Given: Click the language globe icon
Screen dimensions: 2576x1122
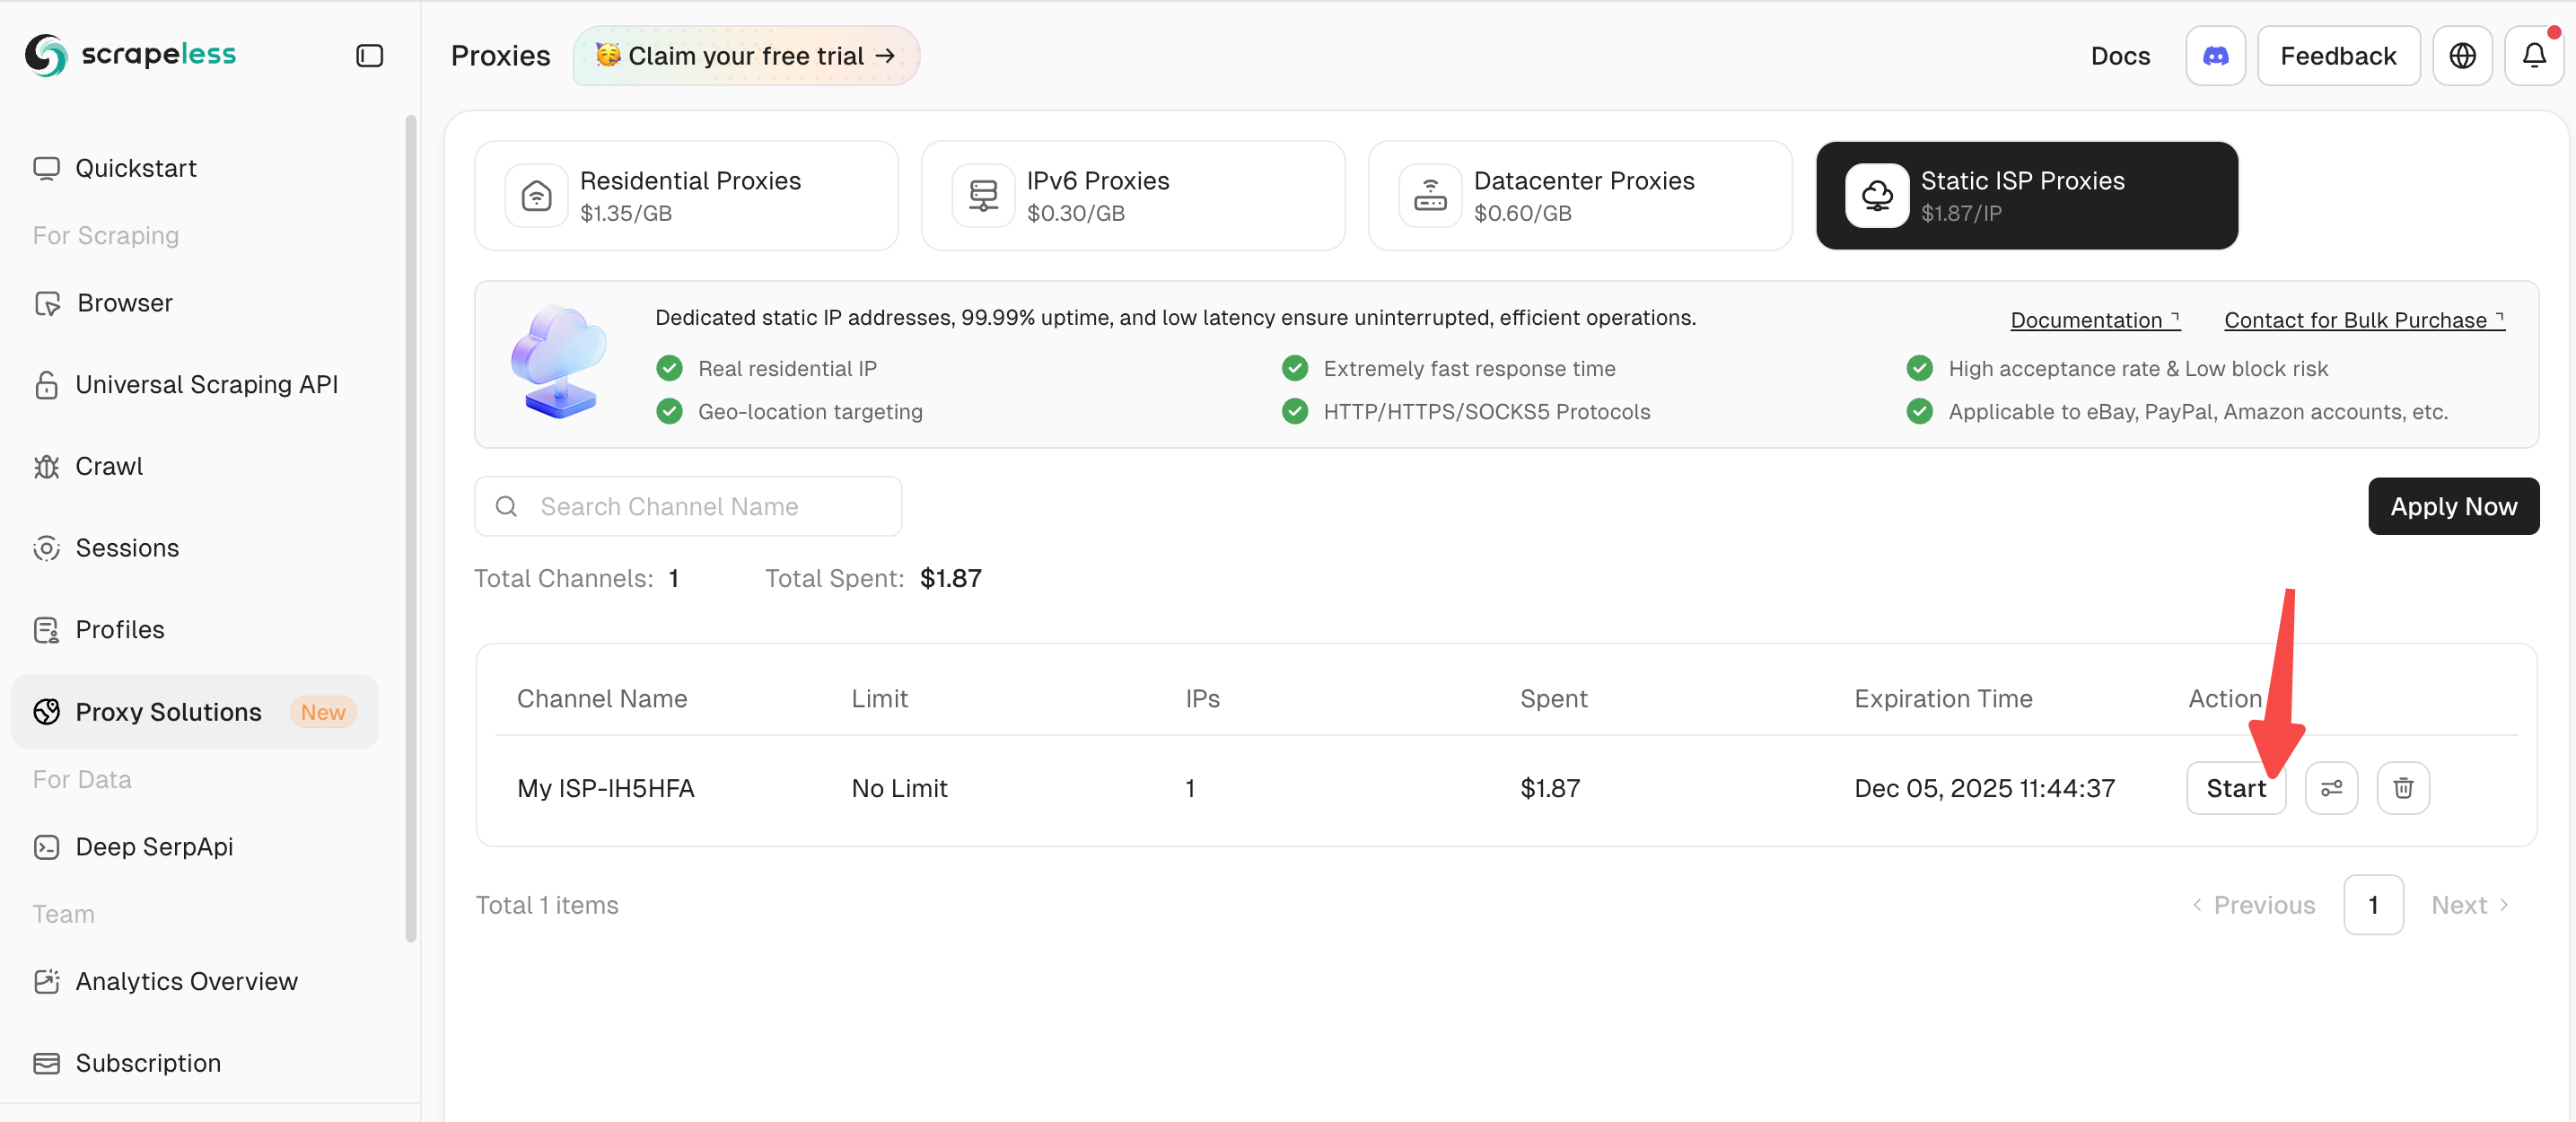Looking at the screenshot, I should coord(2461,56).
